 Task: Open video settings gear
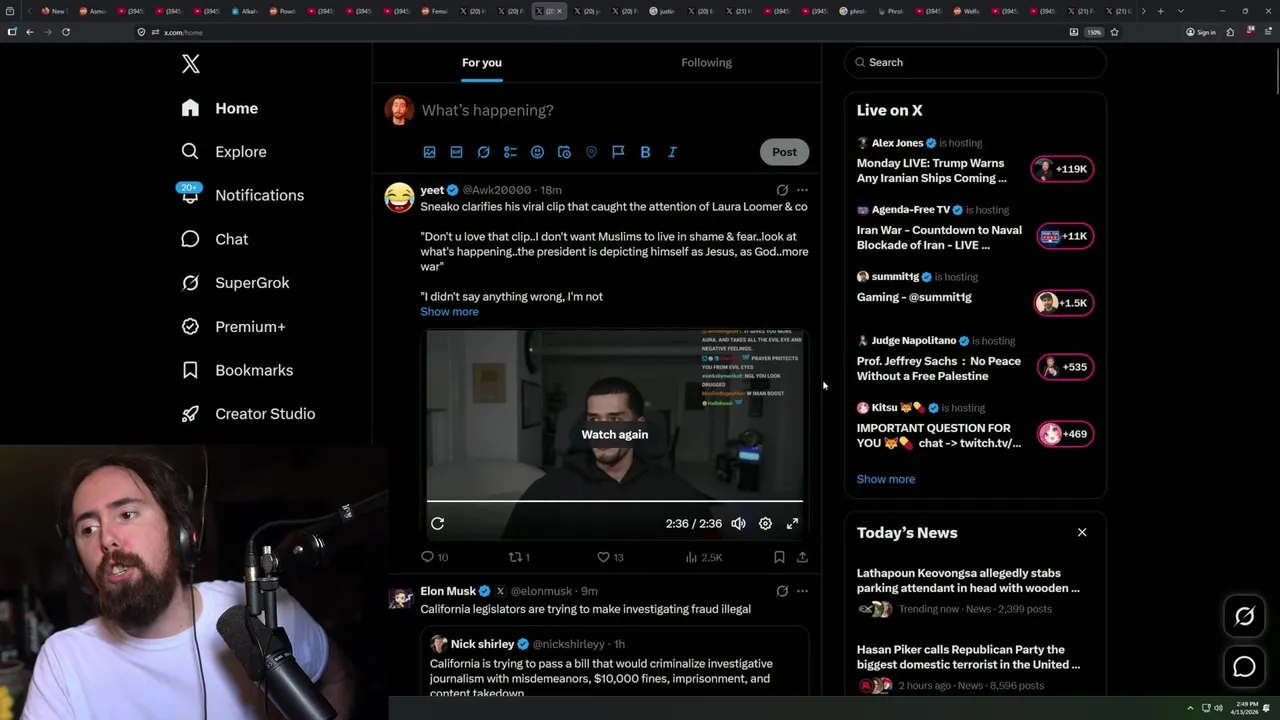pos(765,524)
